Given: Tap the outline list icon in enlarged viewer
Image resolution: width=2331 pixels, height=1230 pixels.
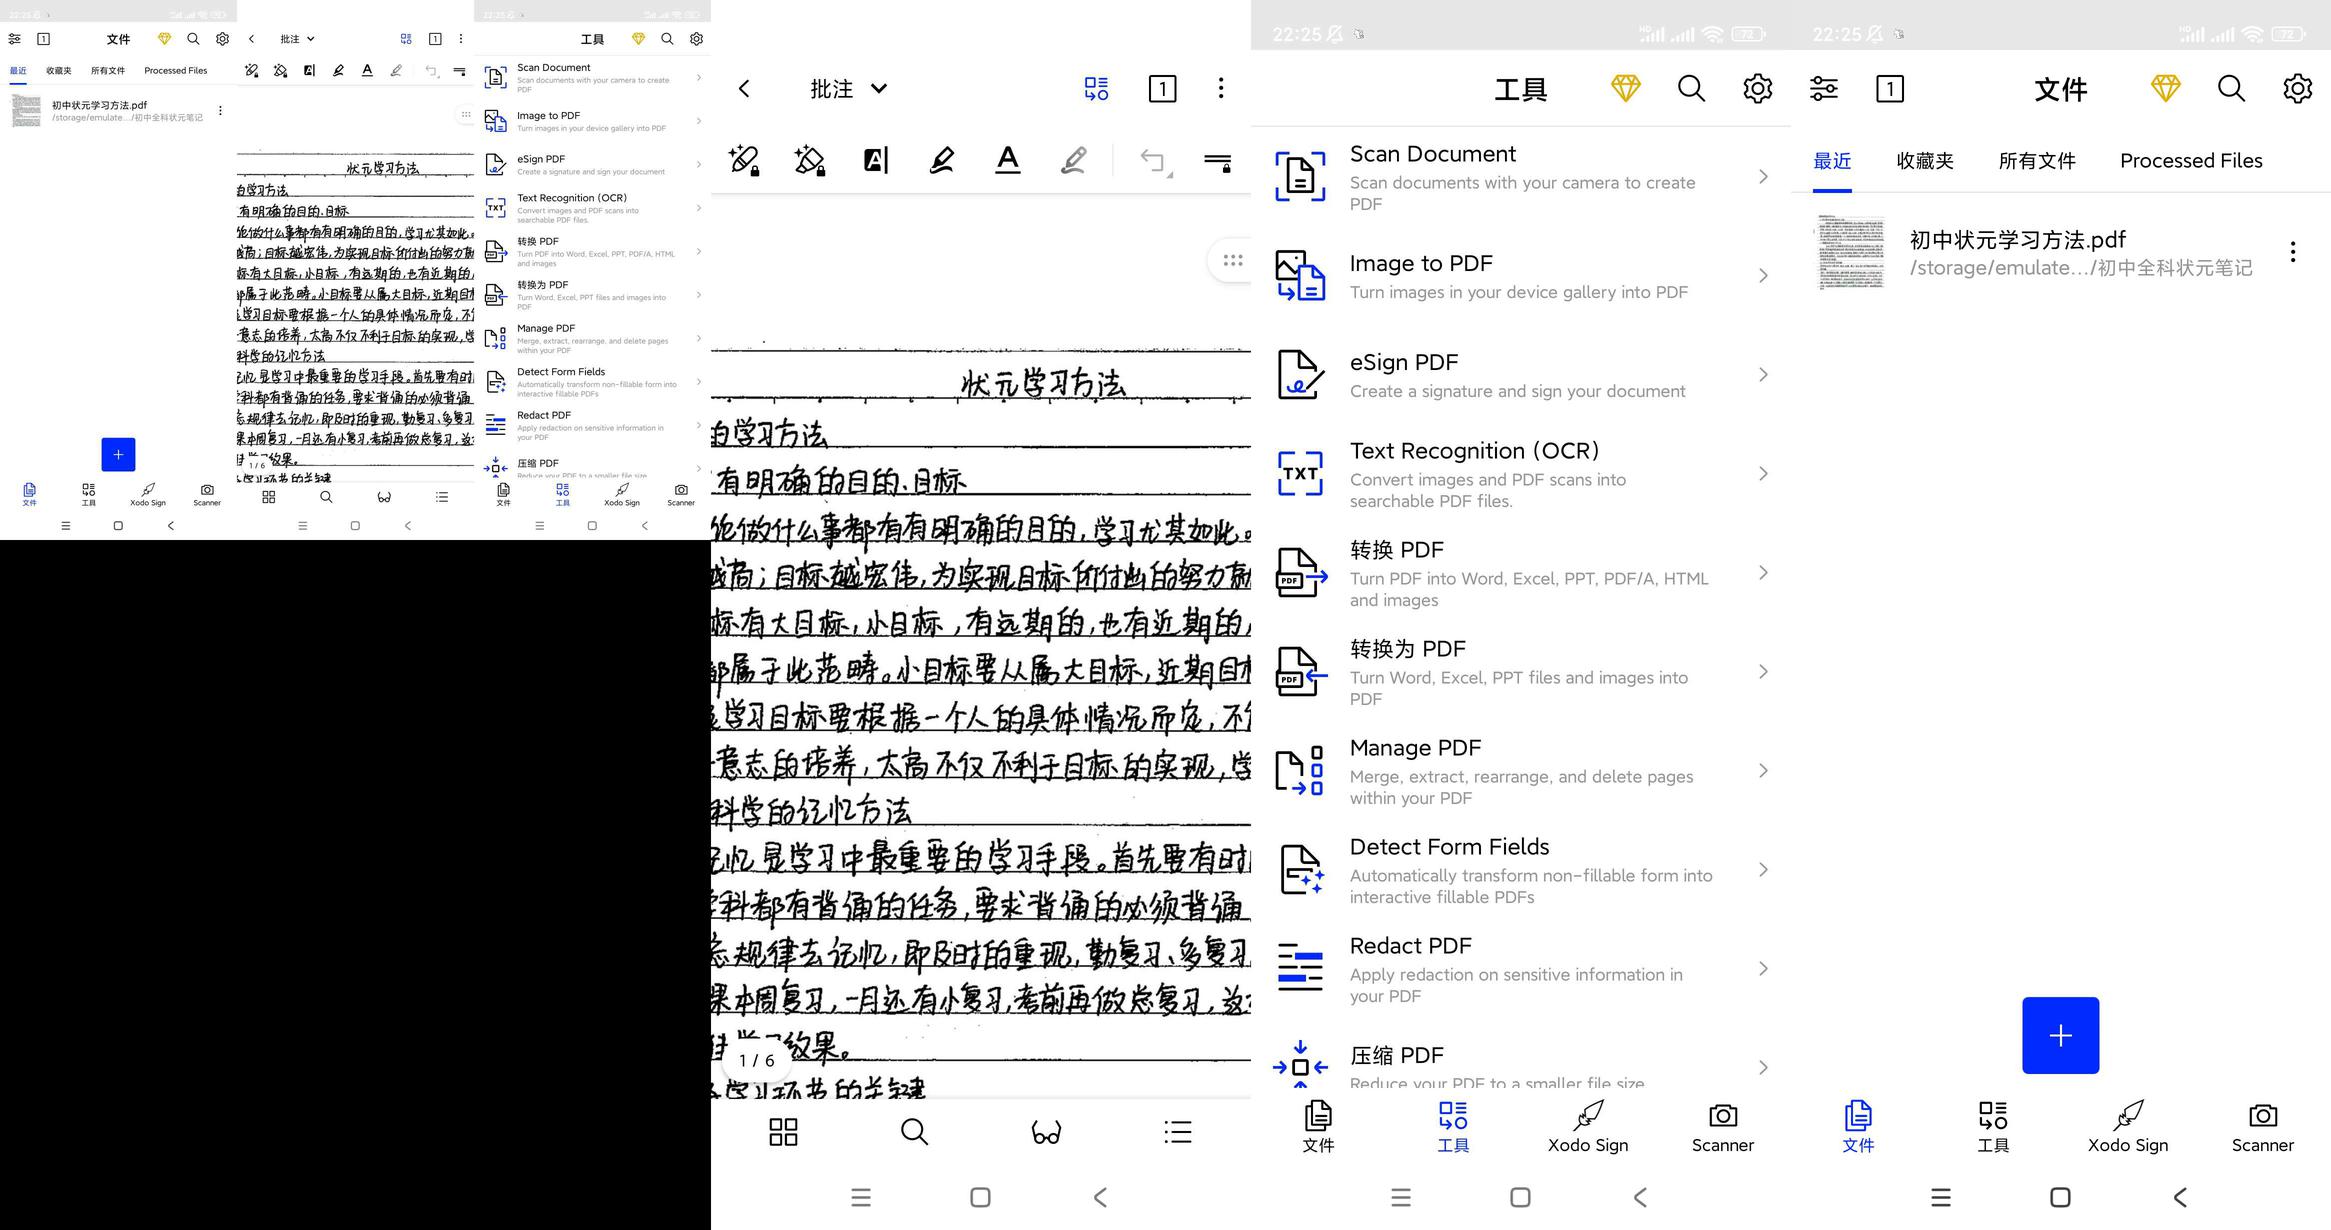Looking at the screenshot, I should click(x=1178, y=1132).
